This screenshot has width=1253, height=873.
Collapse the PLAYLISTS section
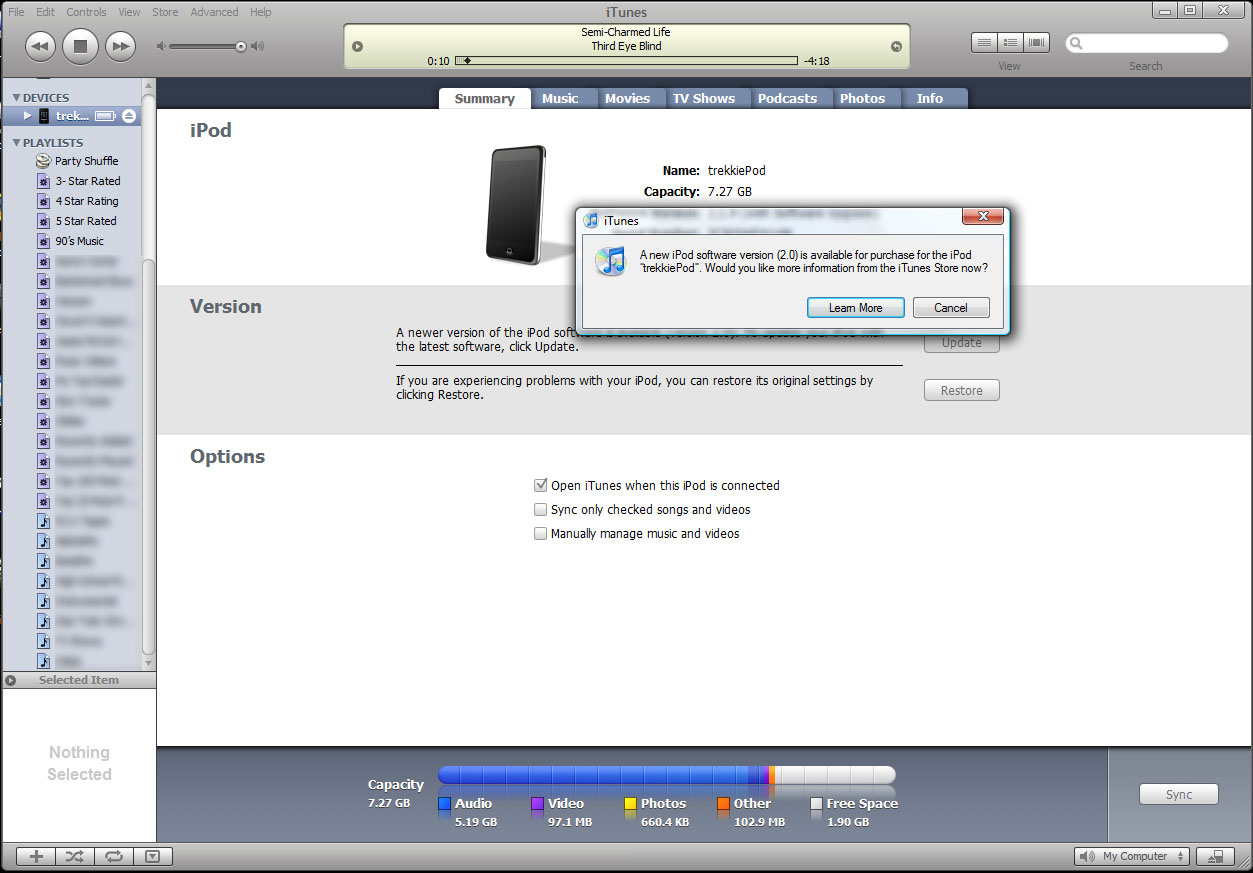(x=16, y=143)
